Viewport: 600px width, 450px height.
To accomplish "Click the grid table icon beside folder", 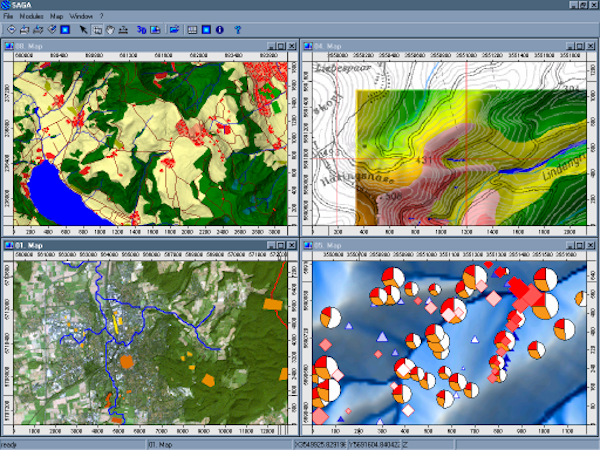I will 194,29.
